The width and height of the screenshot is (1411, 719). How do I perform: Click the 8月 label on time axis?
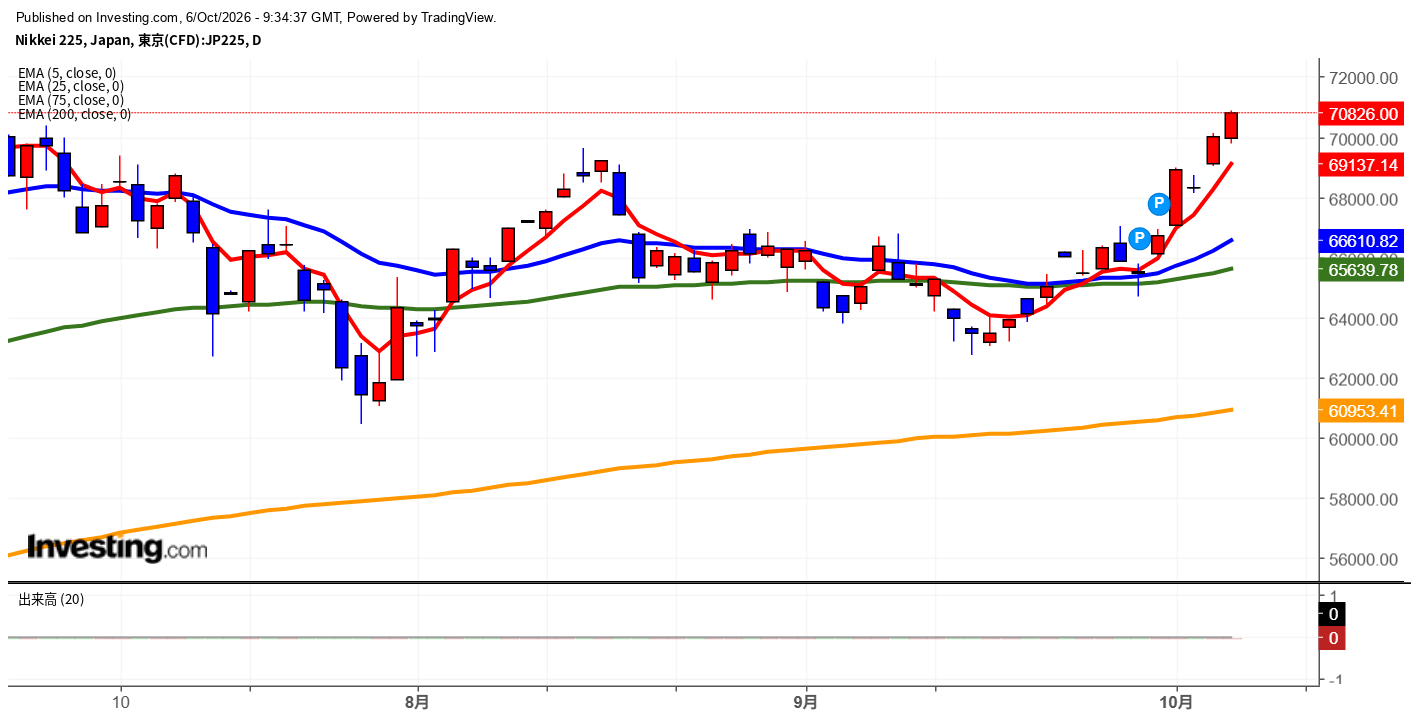(x=418, y=702)
